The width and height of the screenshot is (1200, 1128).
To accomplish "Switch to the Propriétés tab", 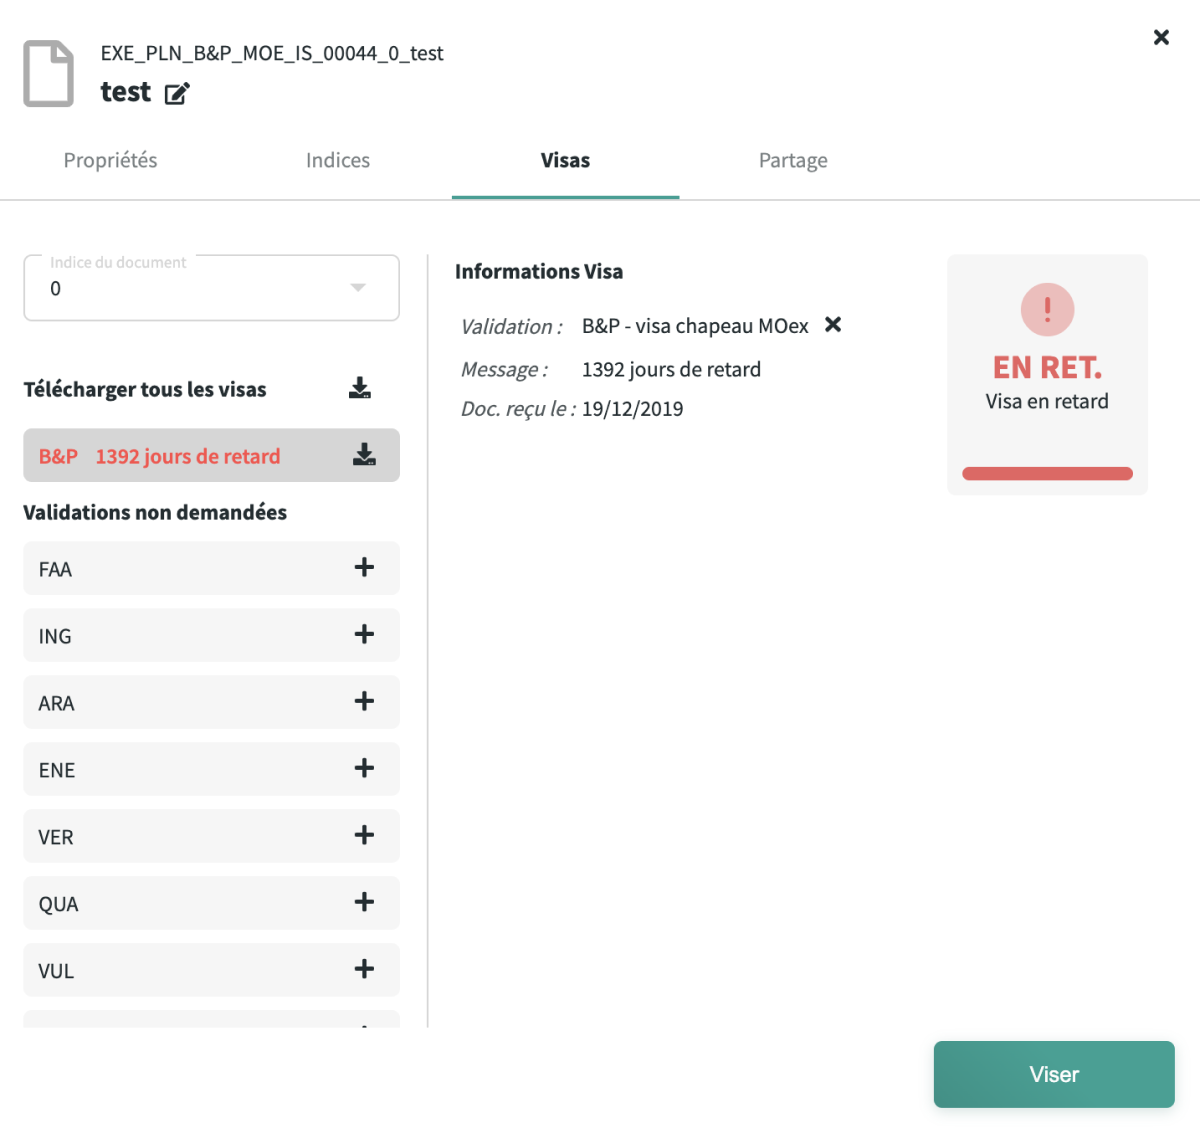I will pos(110,160).
